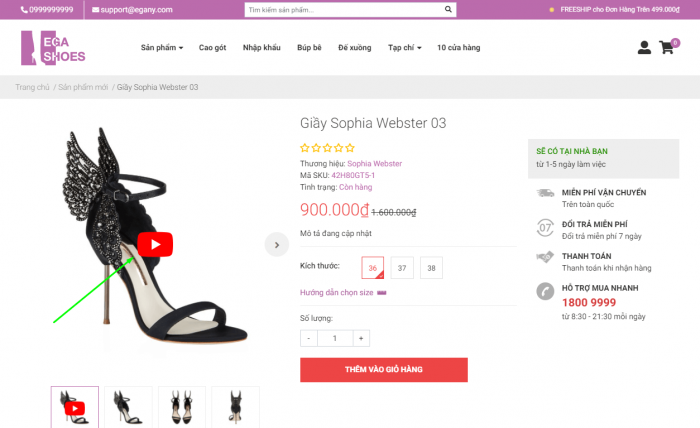
Task: Open the shopping cart icon
Action: 666,47
